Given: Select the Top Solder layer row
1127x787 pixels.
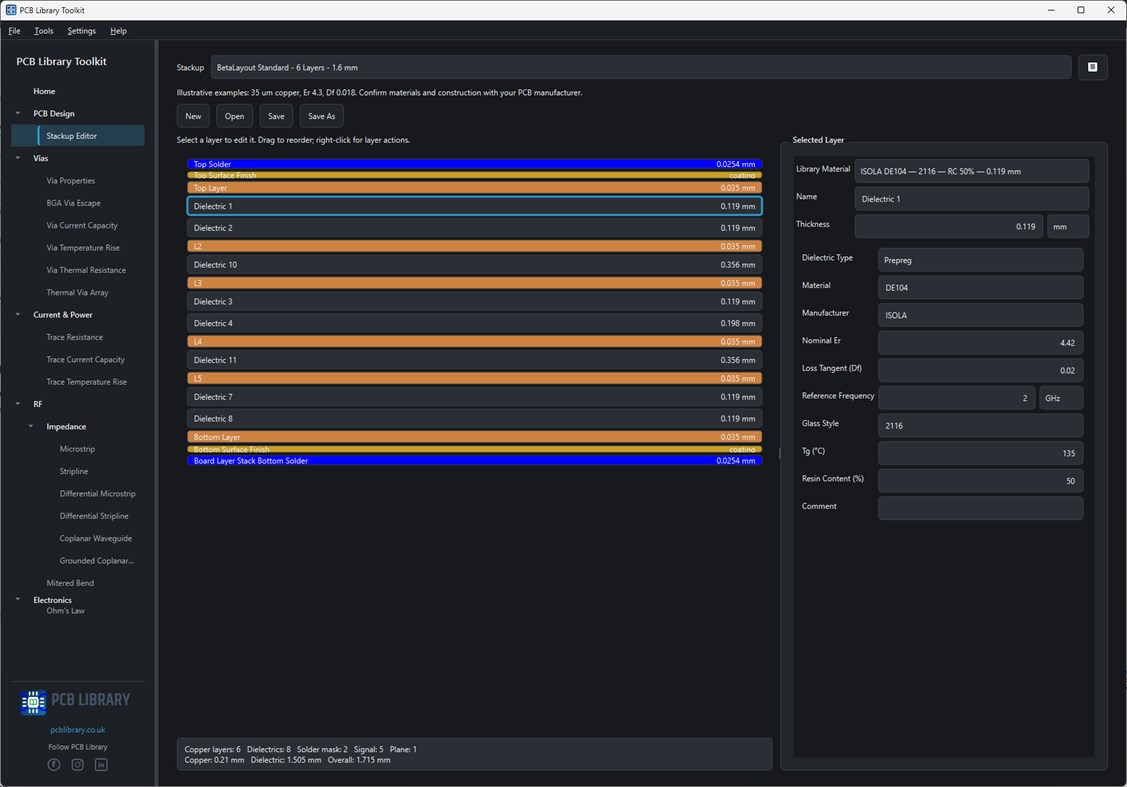Looking at the screenshot, I should pos(474,164).
